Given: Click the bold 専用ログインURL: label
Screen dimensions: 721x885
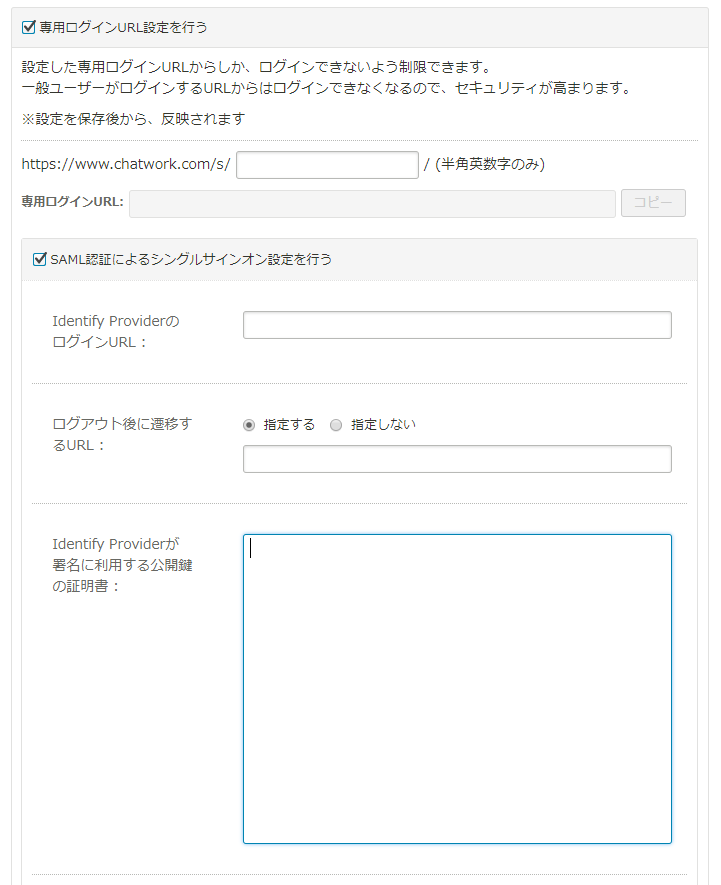Looking at the screenshot, I should [x=73, y=202].
